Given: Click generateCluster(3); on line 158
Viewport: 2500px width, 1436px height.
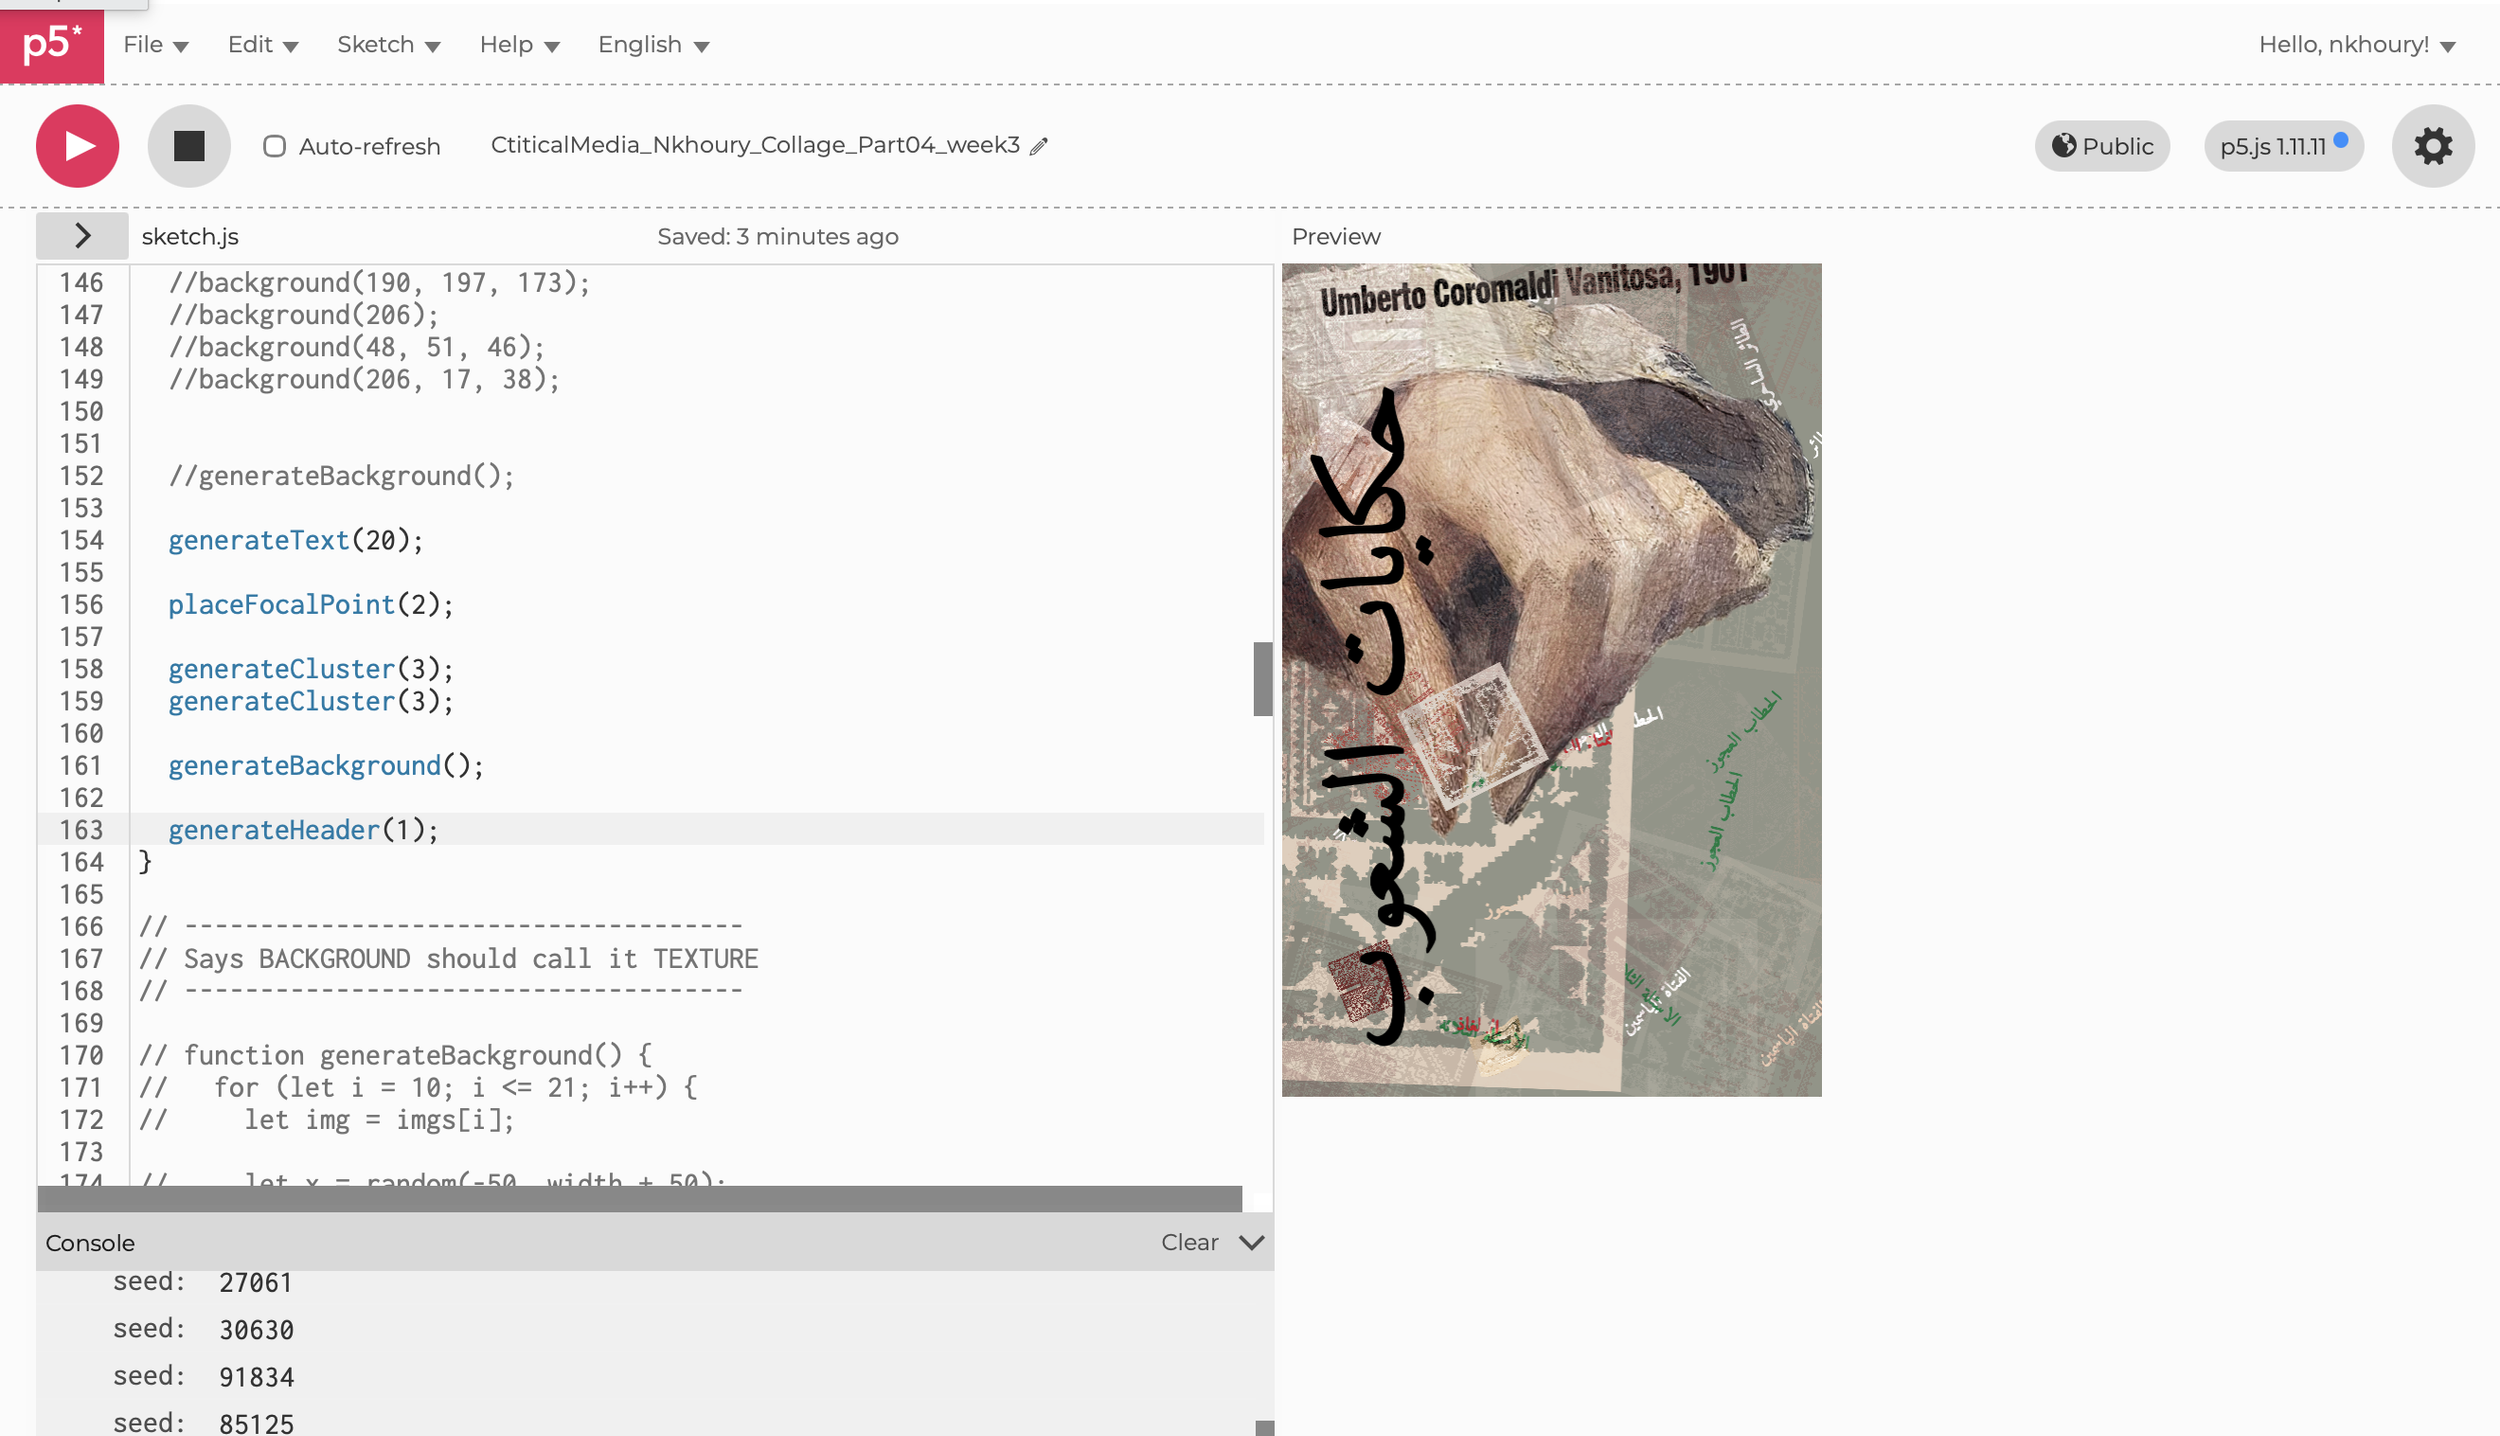Looking at the screenshot, I should tap(310, 668).
